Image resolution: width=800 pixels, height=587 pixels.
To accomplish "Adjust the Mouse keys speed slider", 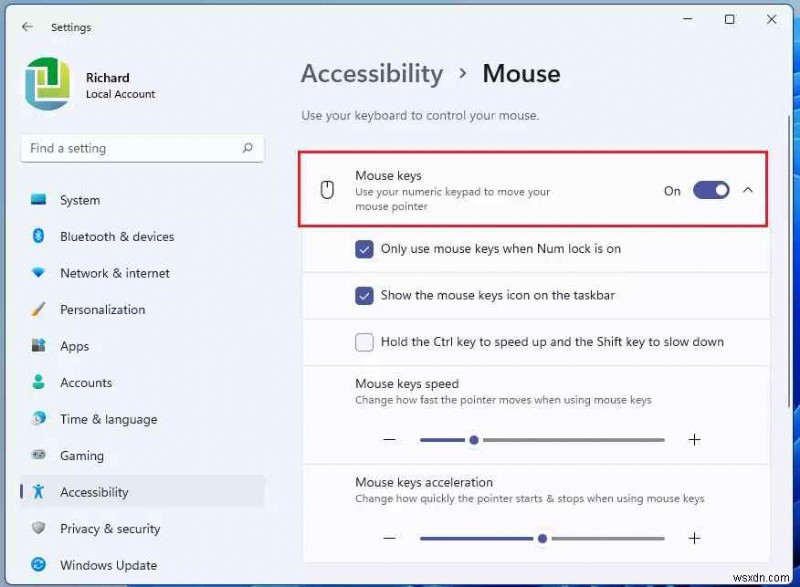I will 473,439.
